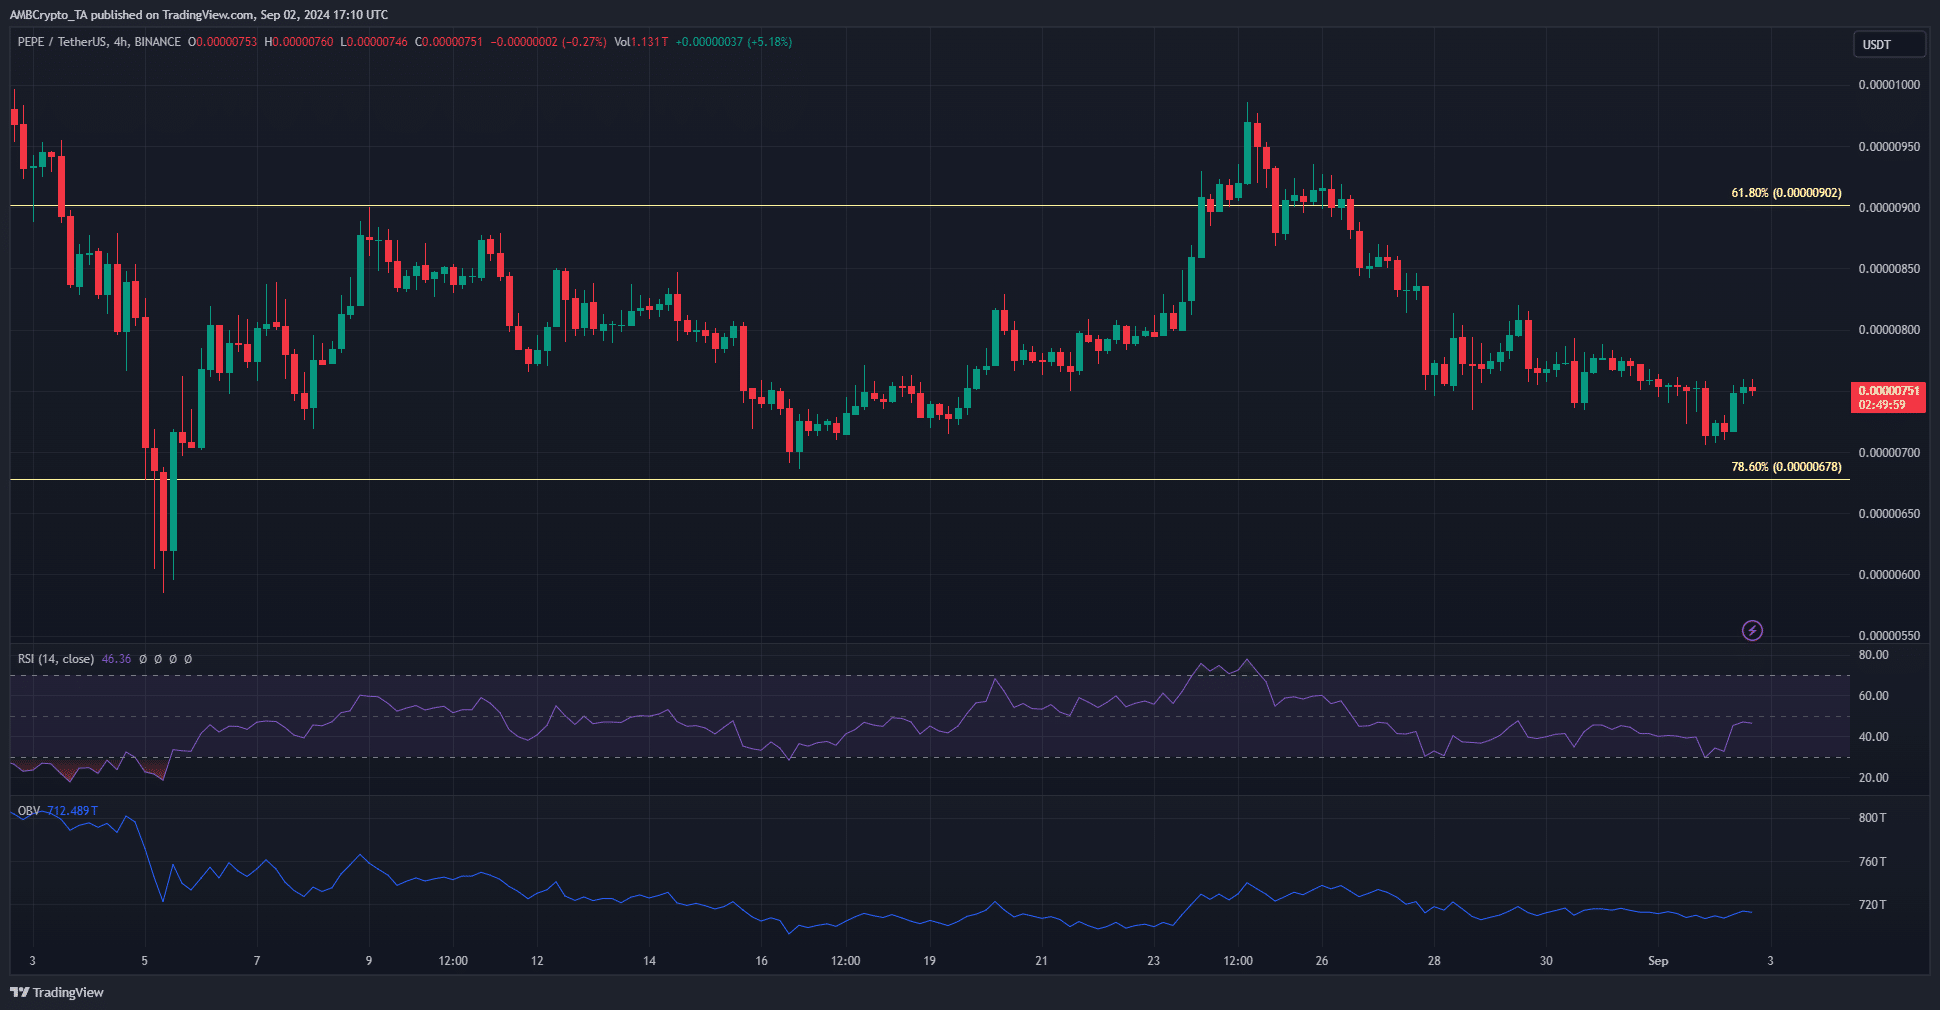This screenshot has width=1940, height=1010.
Task: Click the RSI value 46.36
Action: point(116,659)
